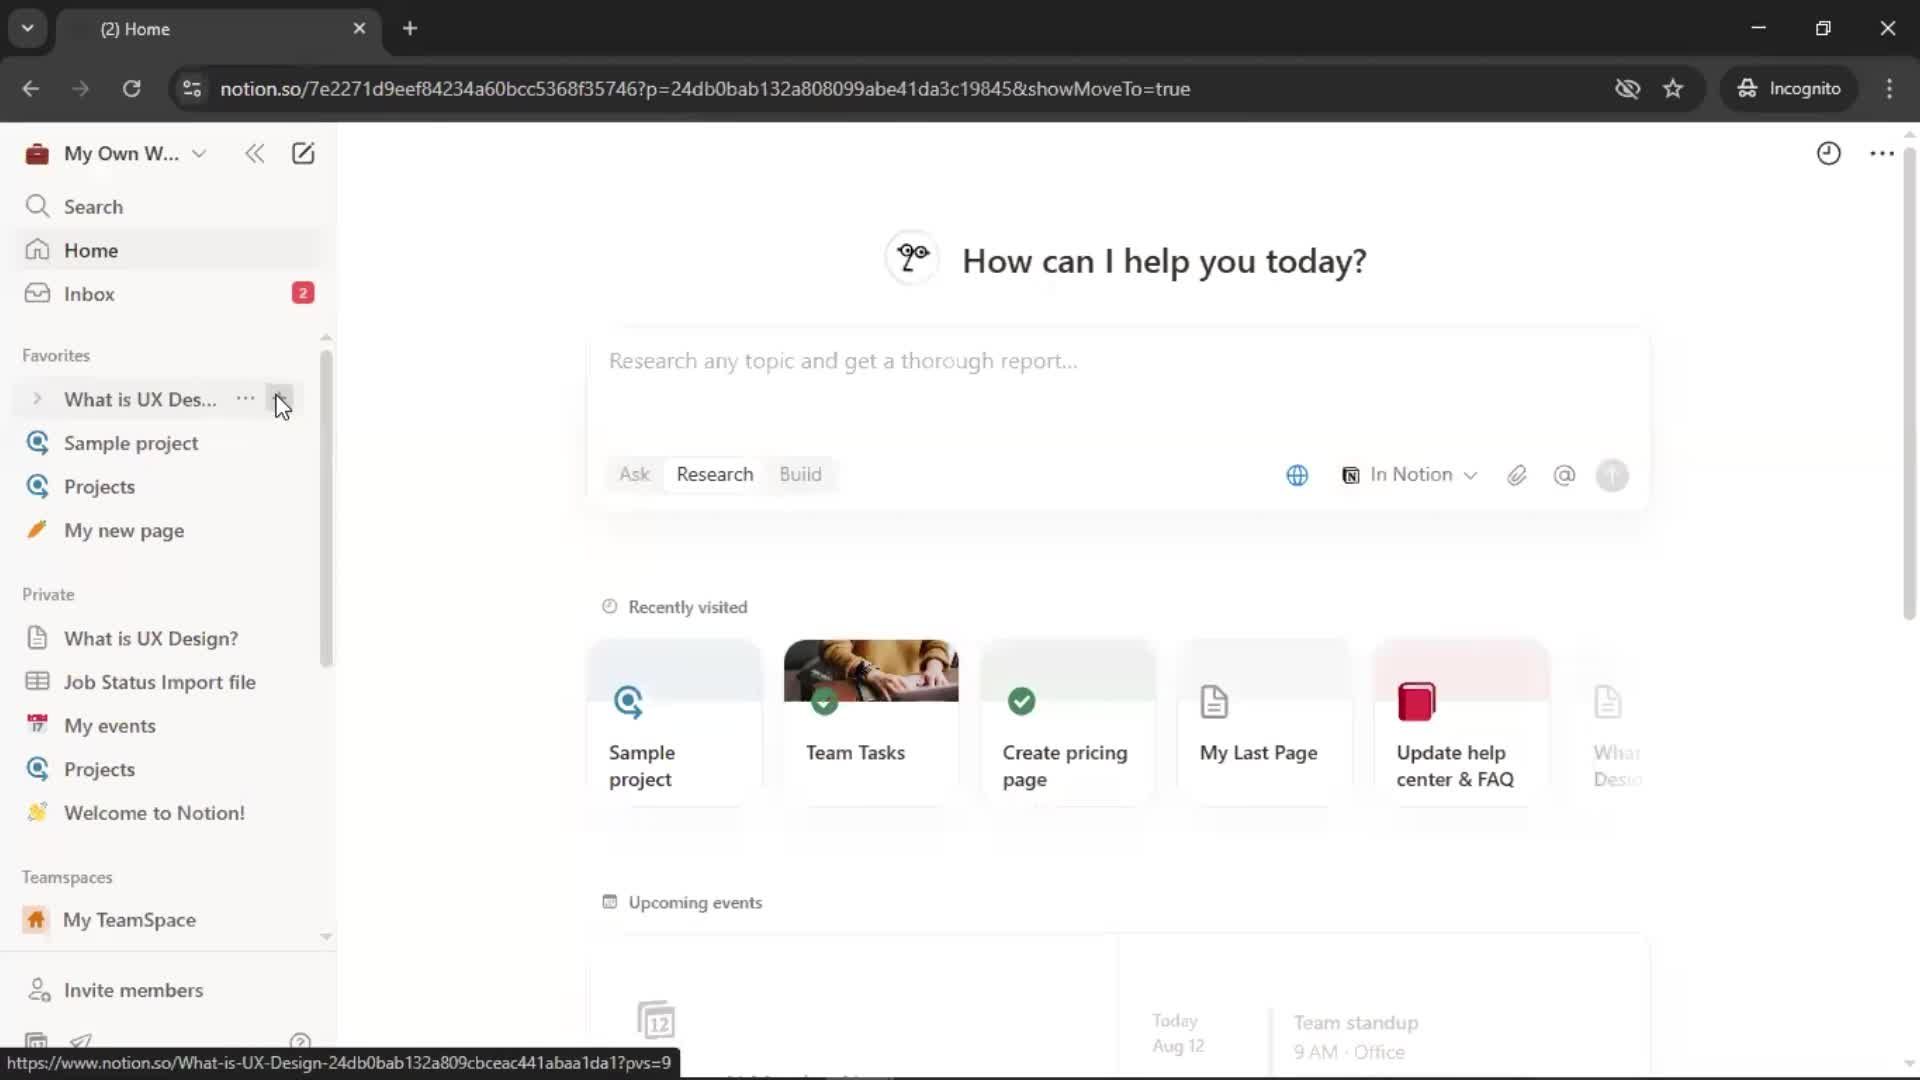Open the Sample project recent card

click(x=674, y=722)
